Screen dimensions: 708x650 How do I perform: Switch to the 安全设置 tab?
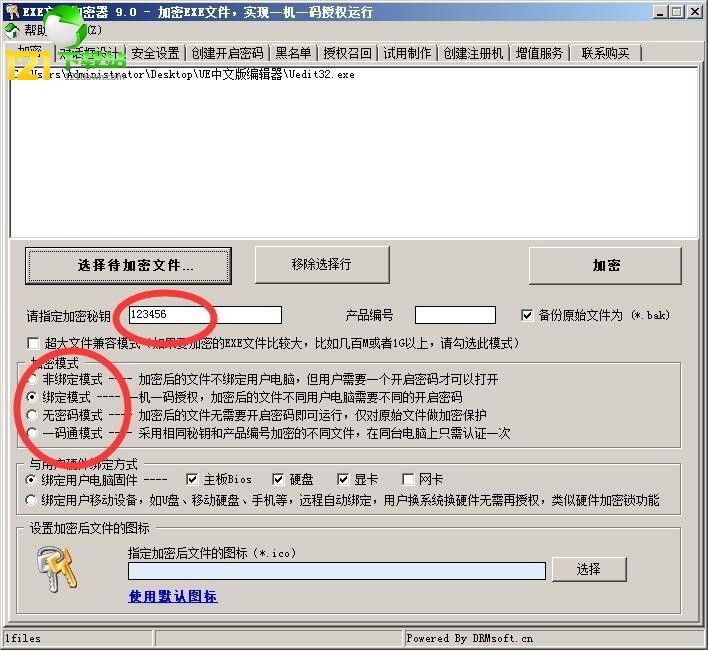156,53
